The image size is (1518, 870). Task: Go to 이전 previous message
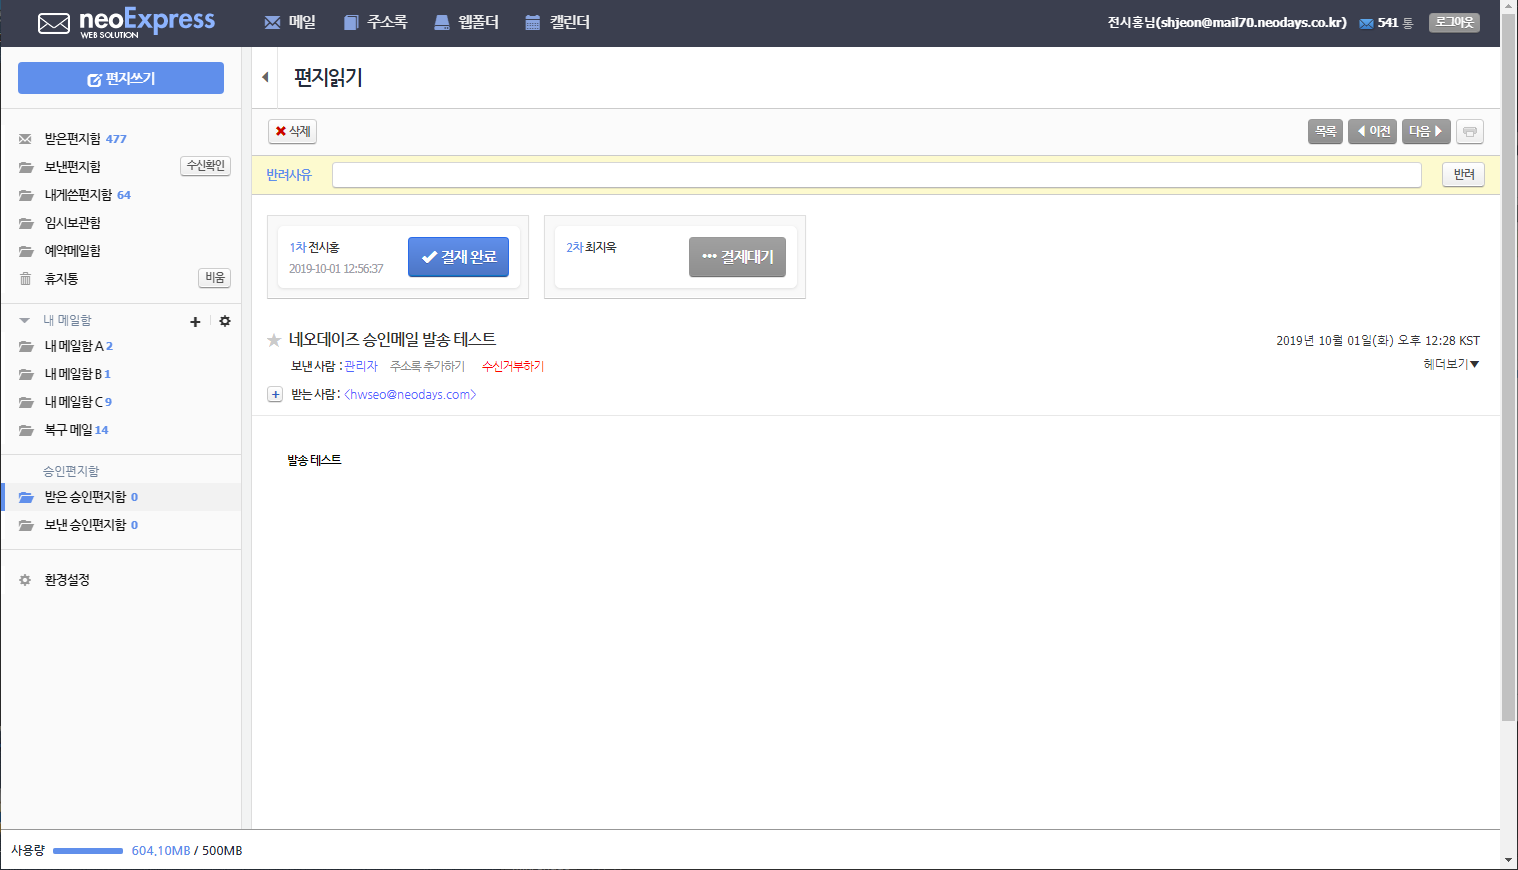pos(1372,131)
